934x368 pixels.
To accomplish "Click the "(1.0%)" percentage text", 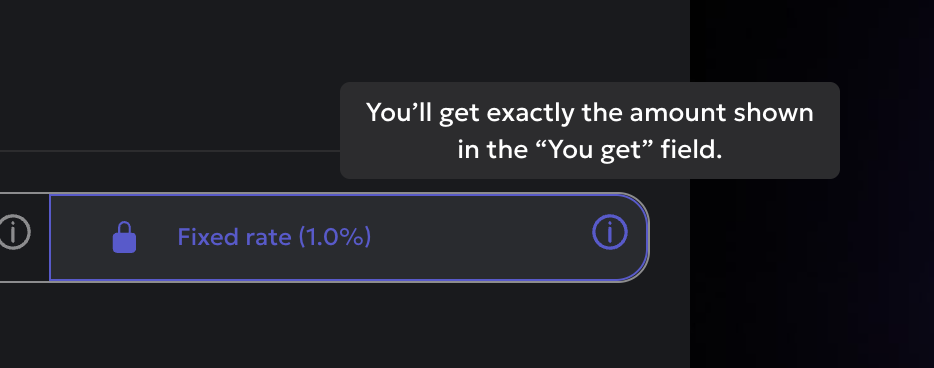I will pos(334,237).
